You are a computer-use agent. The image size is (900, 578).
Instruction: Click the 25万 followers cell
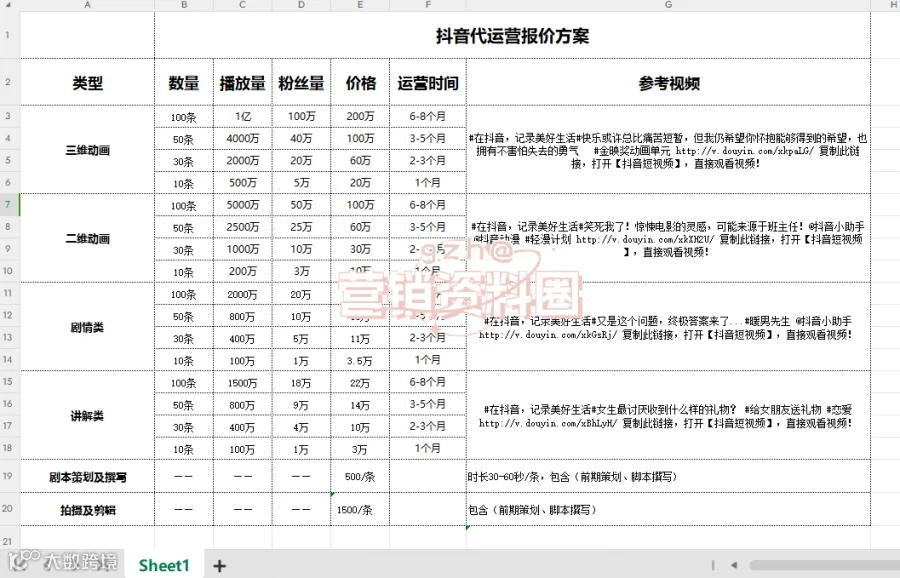point(301,227)
